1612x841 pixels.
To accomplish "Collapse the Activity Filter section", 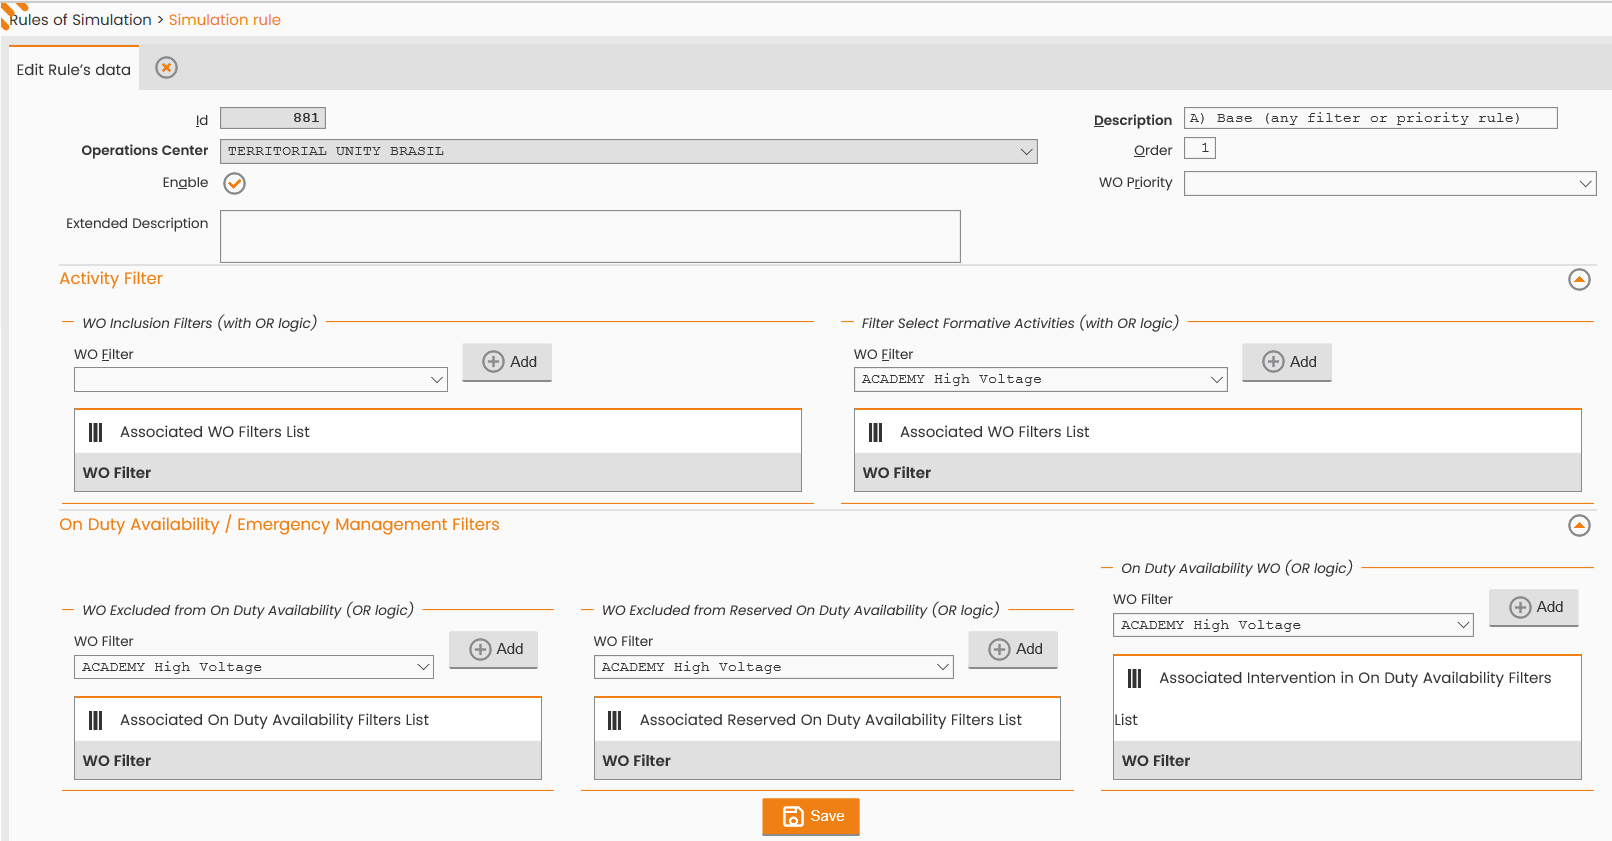I will [1579, 280].
